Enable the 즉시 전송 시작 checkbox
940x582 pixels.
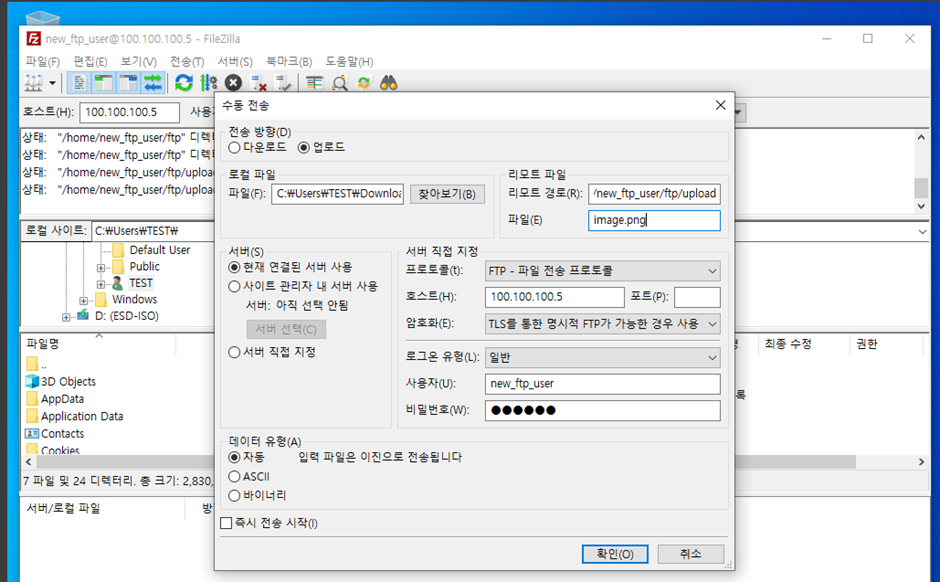click(x=226, y=523)
